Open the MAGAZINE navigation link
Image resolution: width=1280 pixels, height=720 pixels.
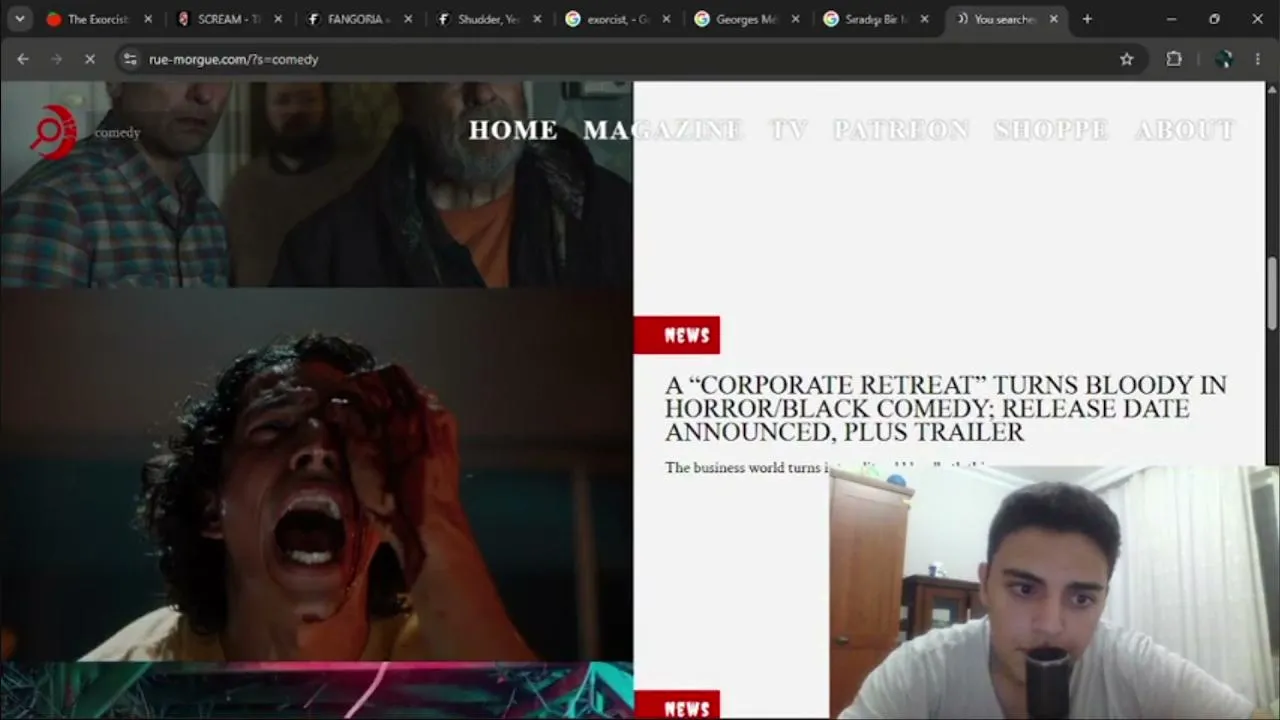(662, 130)
